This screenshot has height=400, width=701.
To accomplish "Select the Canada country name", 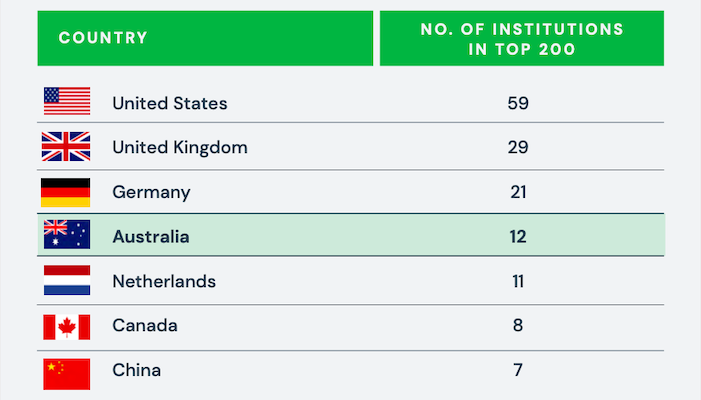I will tap(144, 326).
